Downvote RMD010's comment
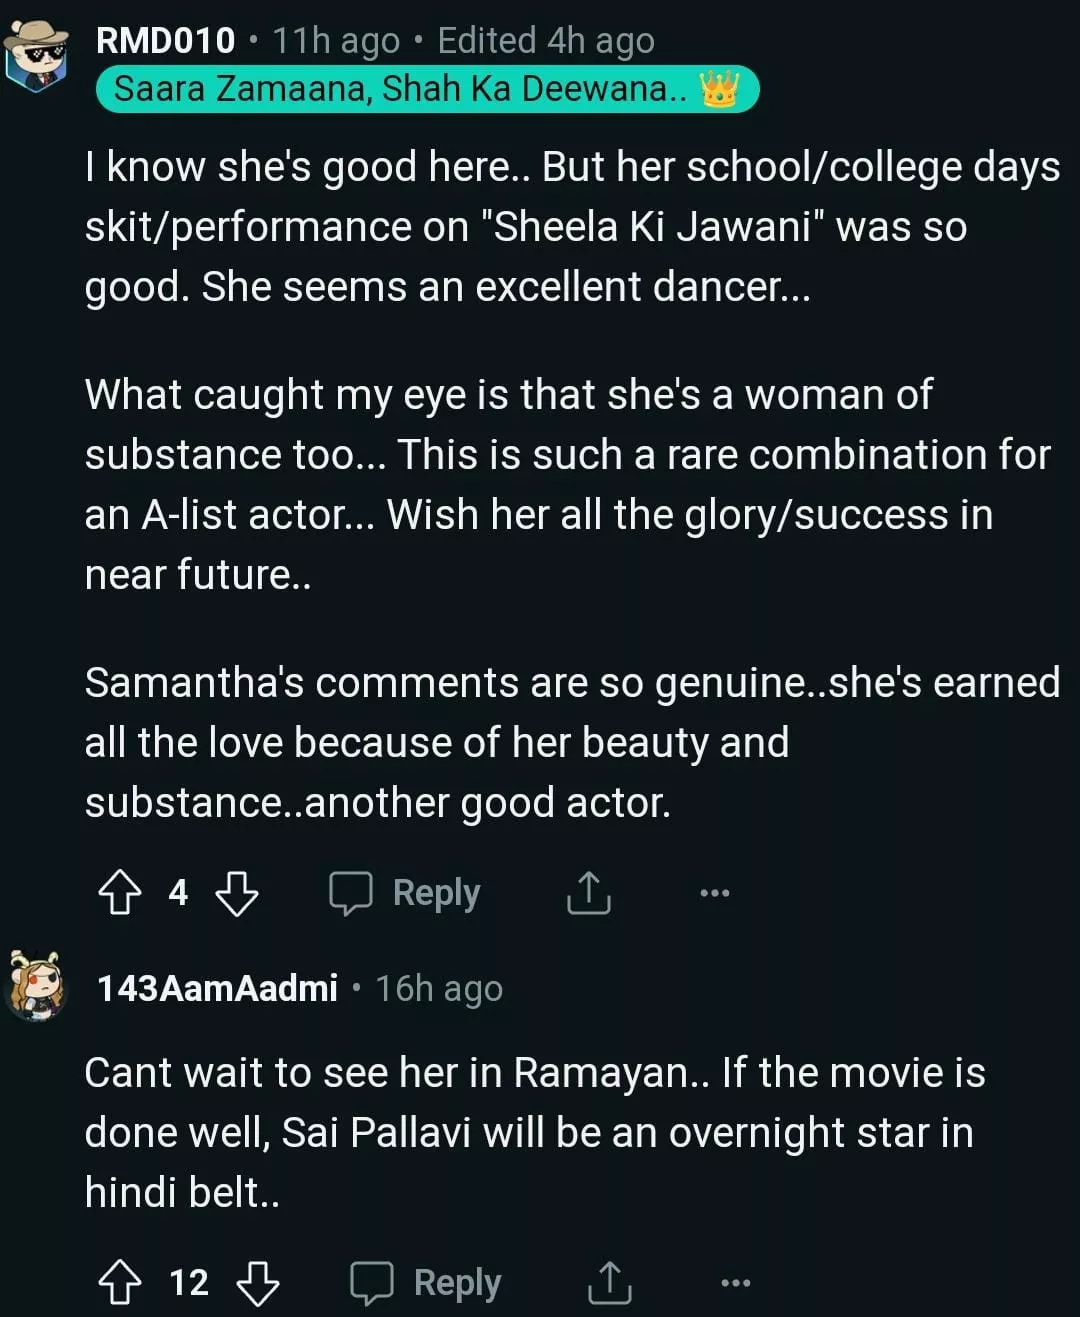Screen dimensions: 1080x1317 [237, 892]
